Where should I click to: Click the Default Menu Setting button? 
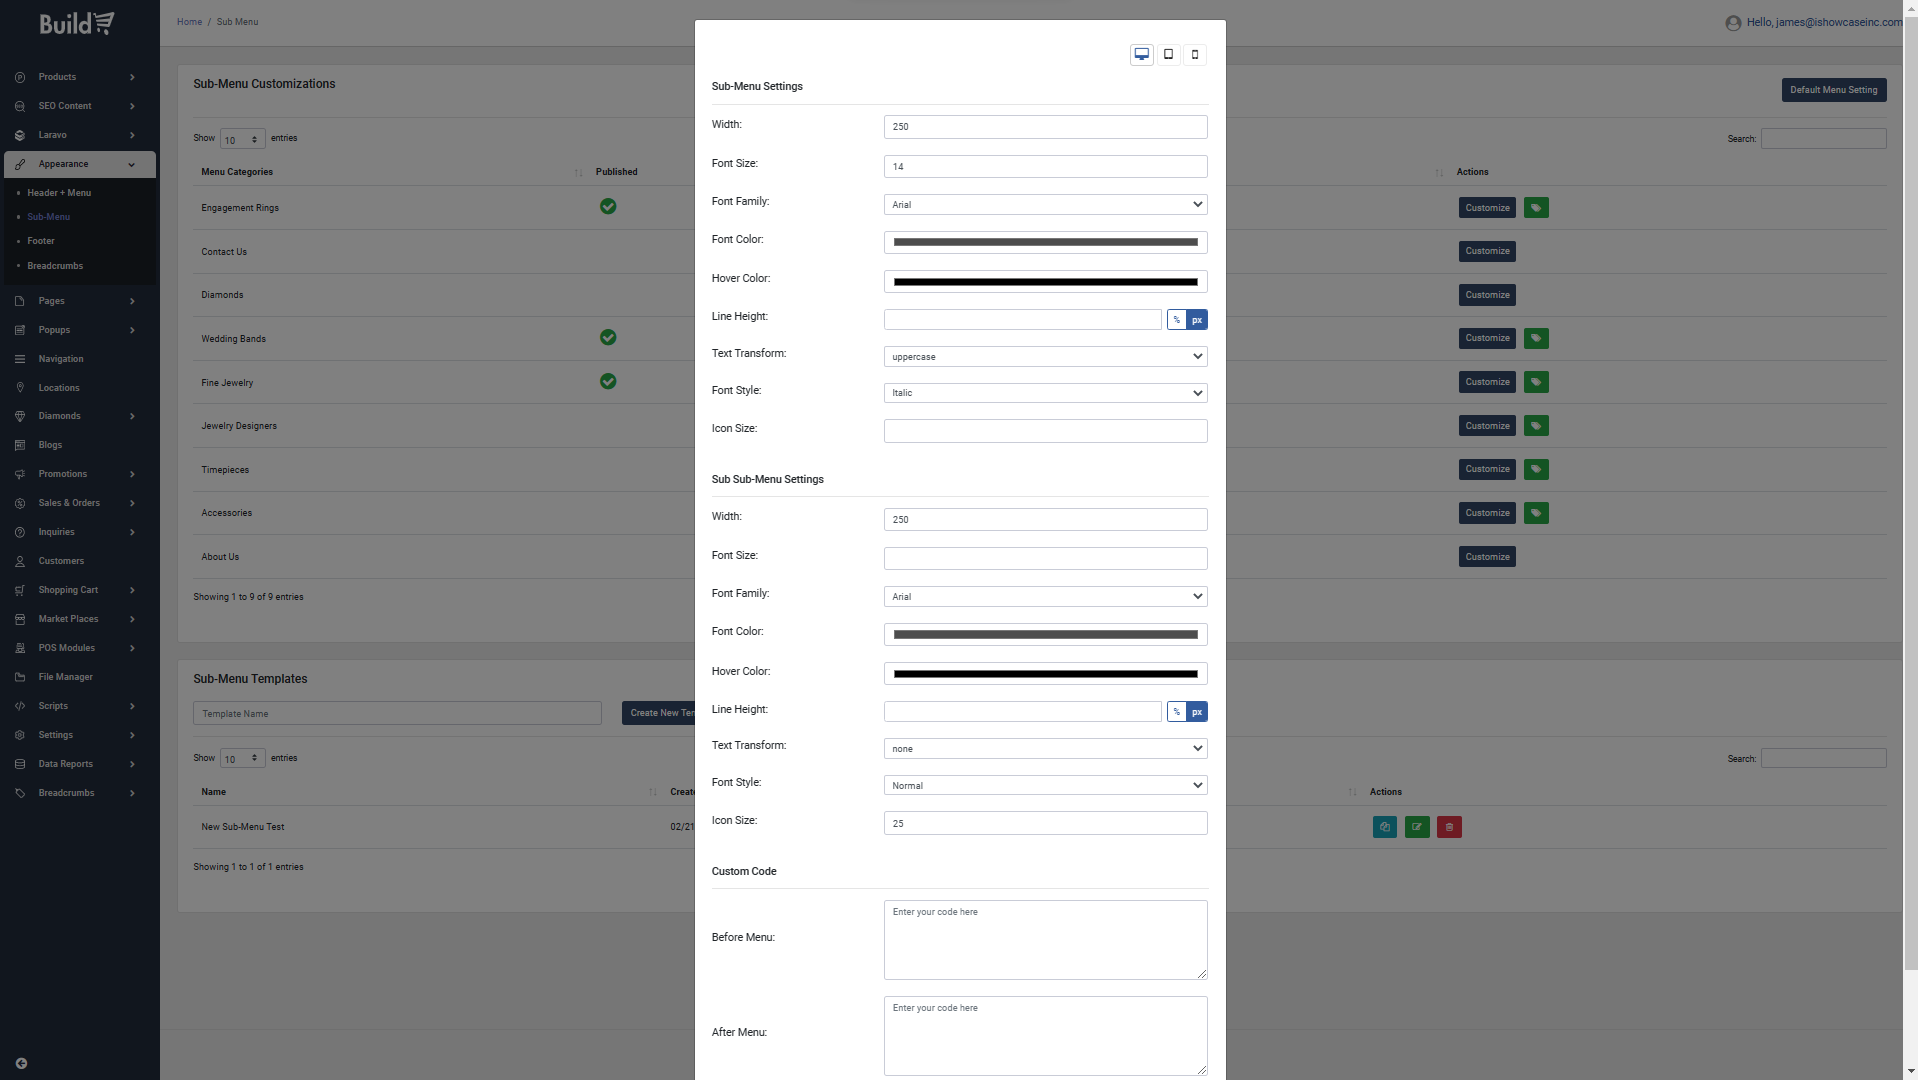[1833, 90]
